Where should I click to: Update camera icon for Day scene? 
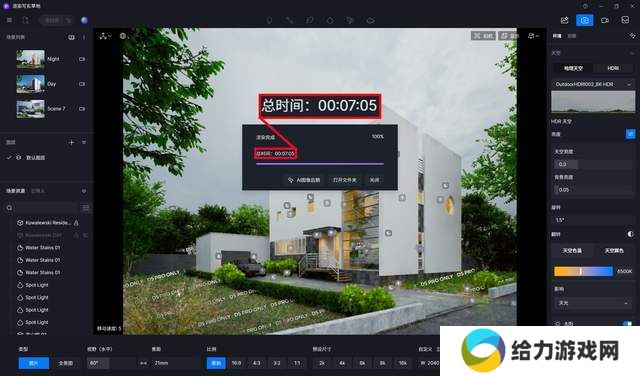82,84
